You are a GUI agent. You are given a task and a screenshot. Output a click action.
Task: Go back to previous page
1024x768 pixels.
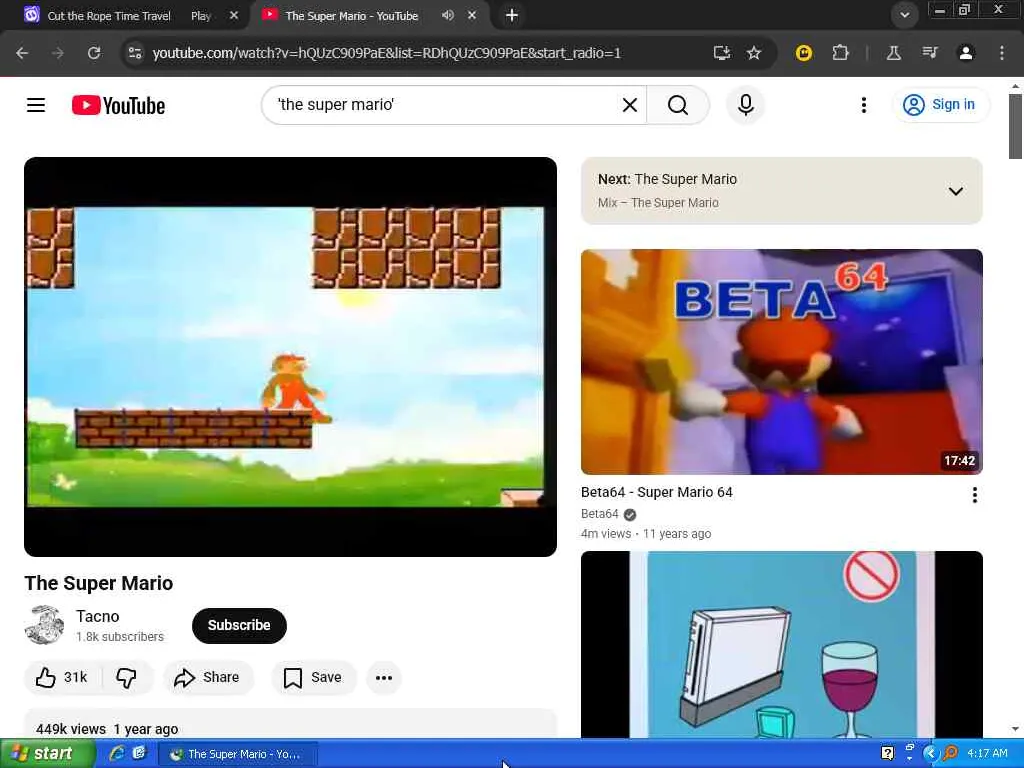(x=22, y=53)
